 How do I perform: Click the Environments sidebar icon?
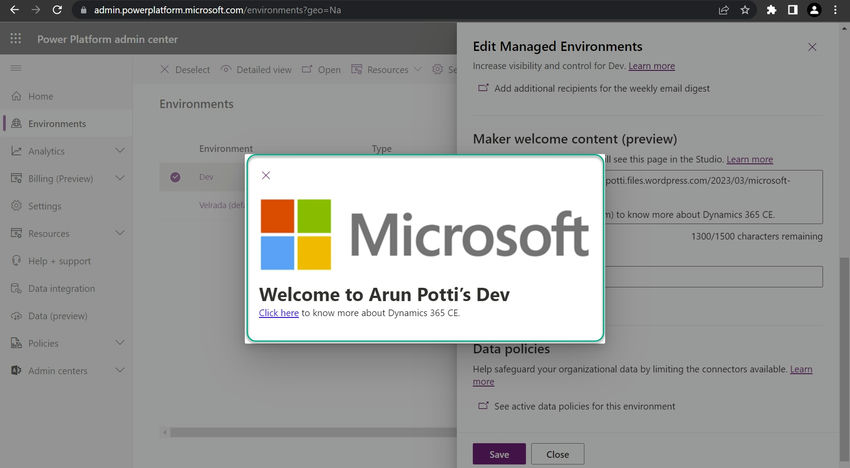(x=17, y=124)
